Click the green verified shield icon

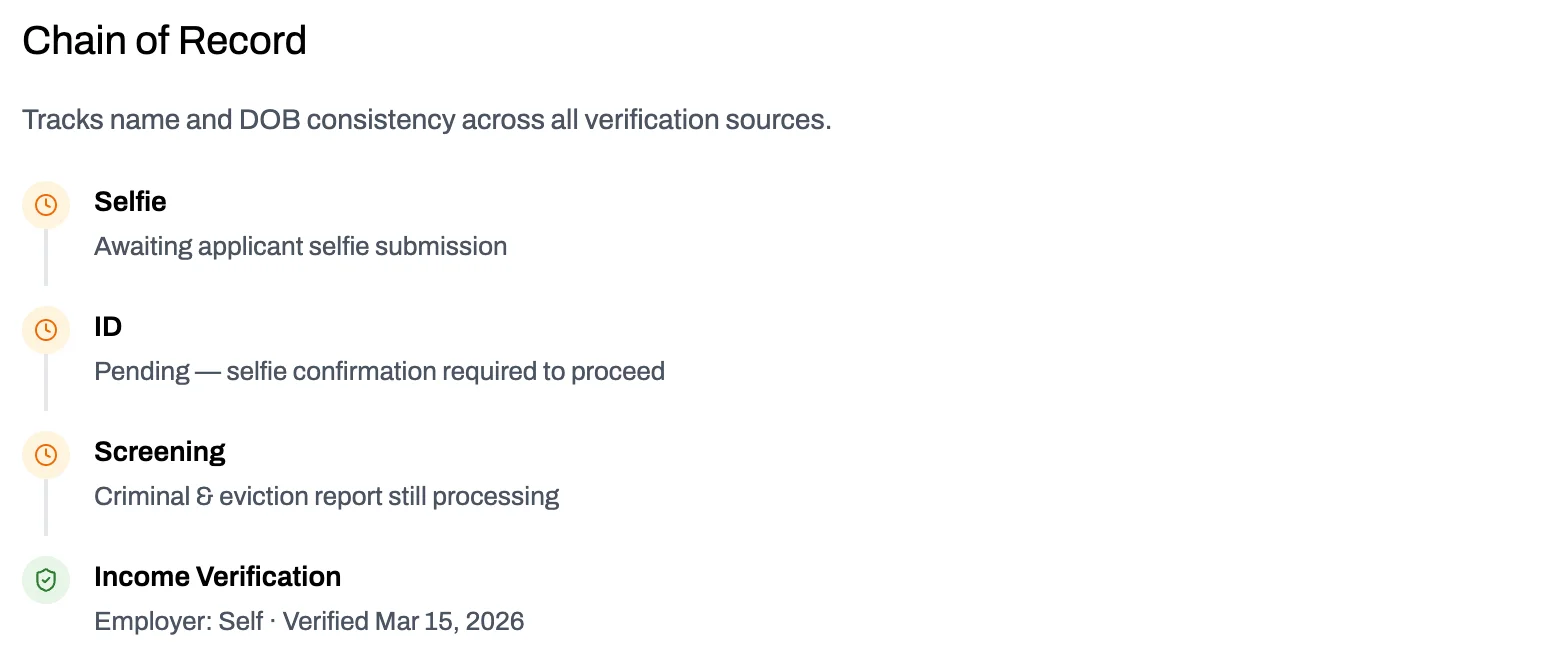(46, 580)
